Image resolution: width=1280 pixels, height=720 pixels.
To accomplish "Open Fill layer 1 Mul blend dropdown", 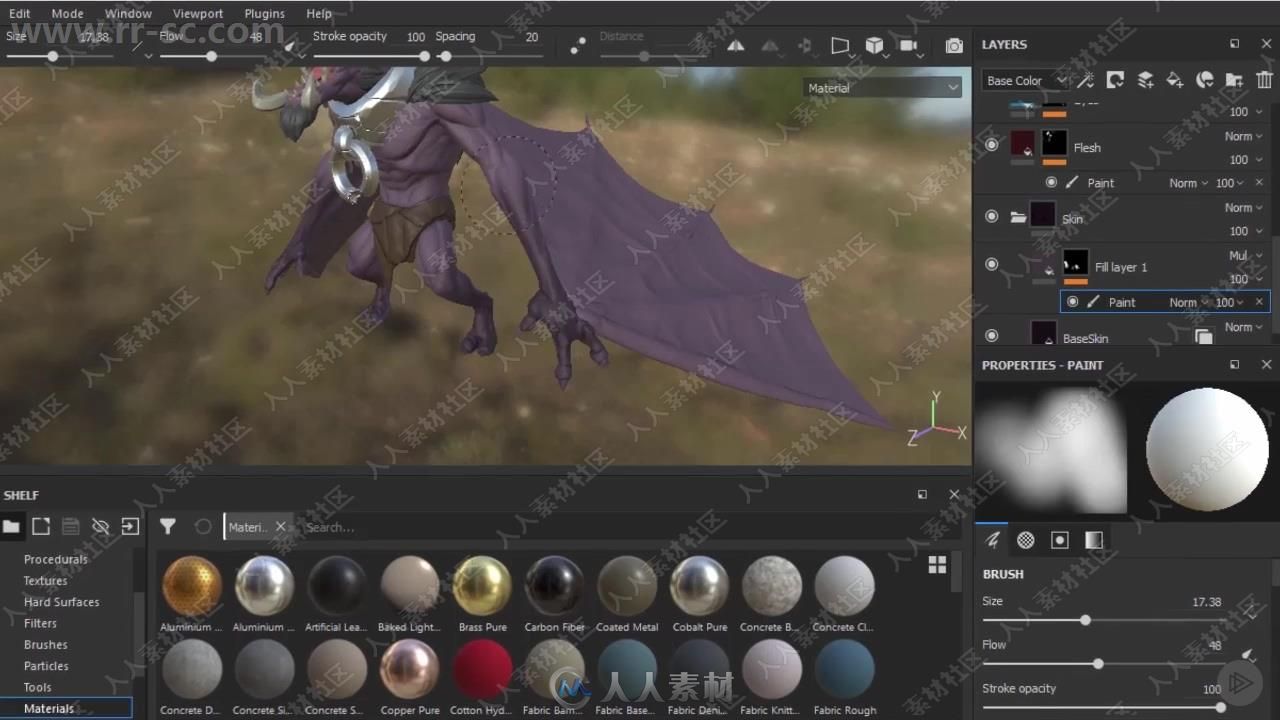I will coord(1245,255).
